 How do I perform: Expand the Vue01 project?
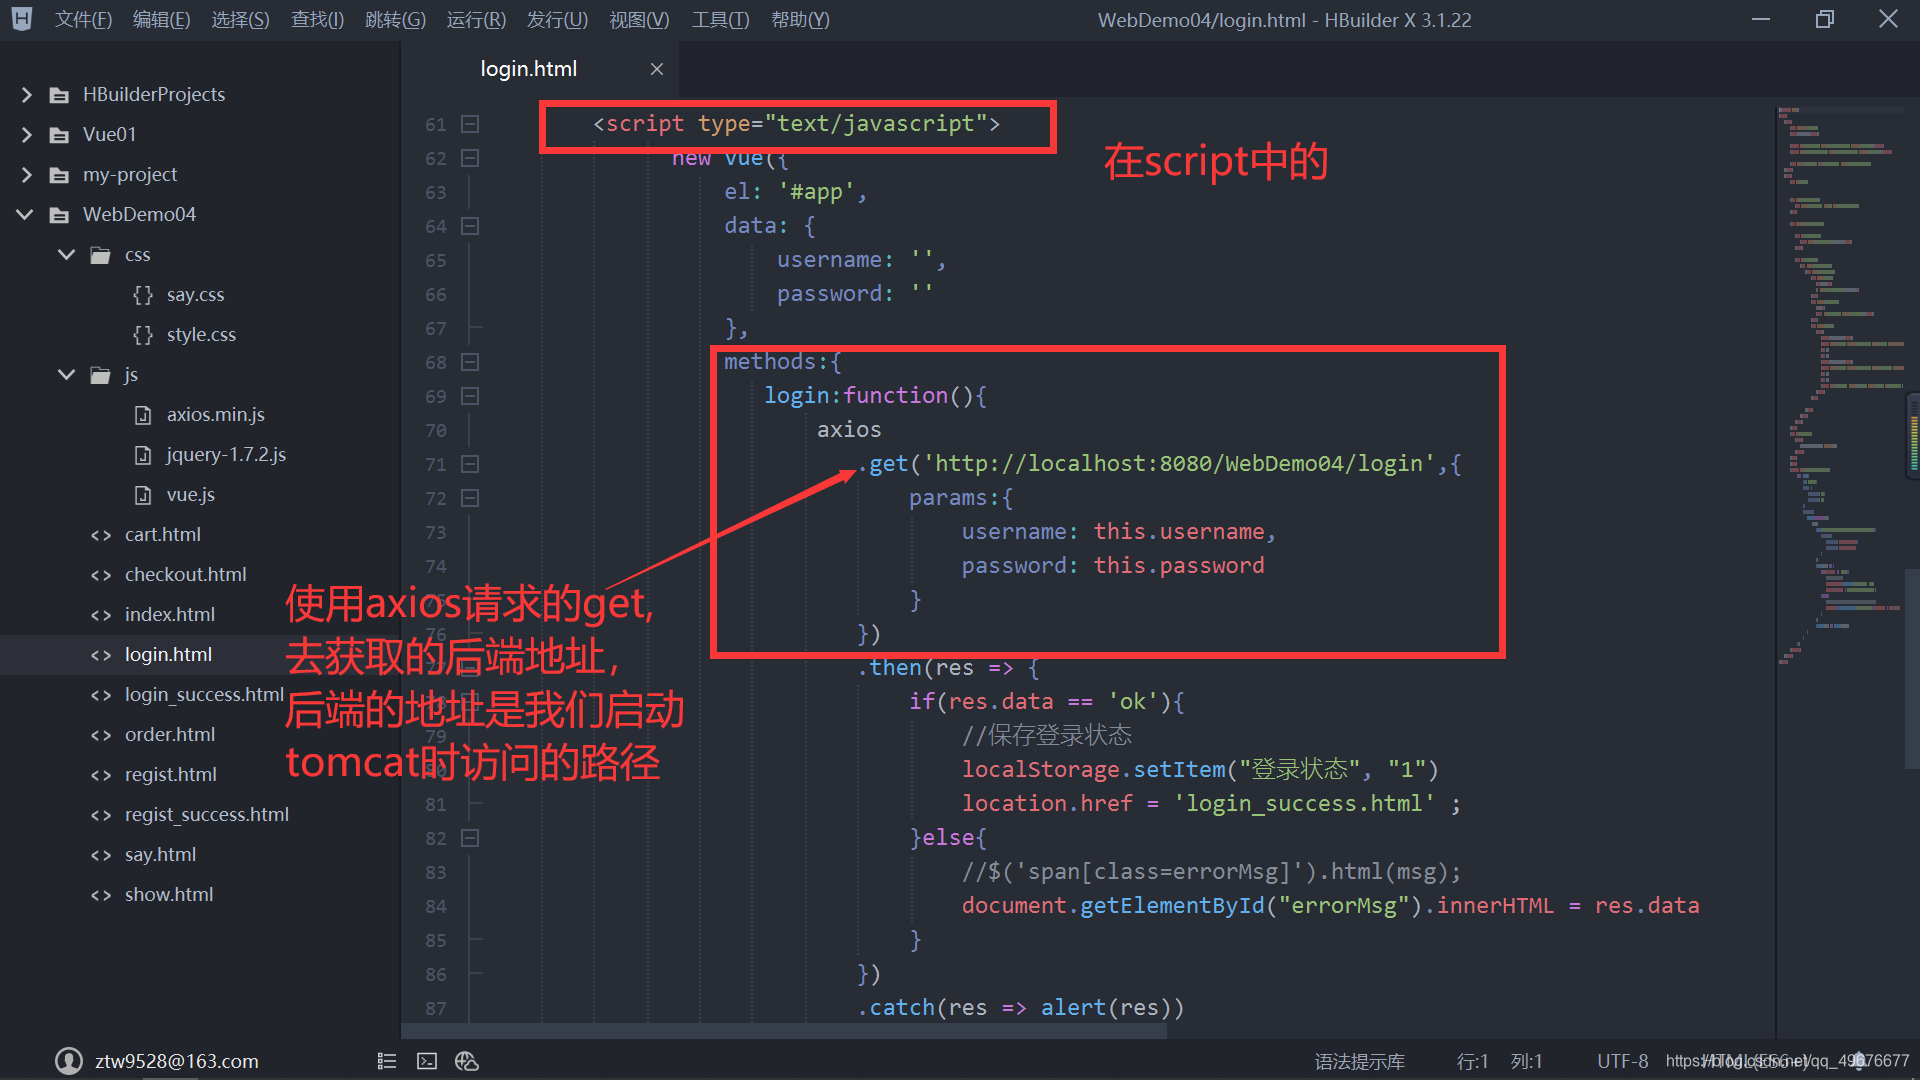[27, 135]
